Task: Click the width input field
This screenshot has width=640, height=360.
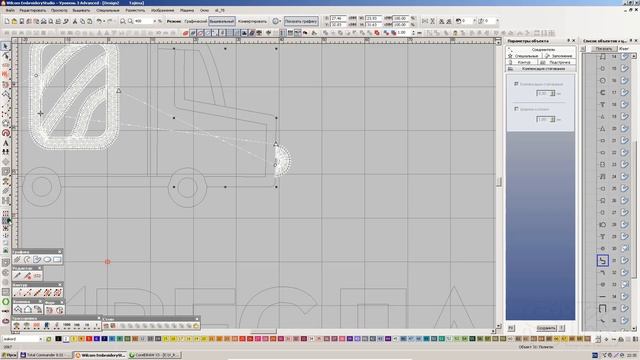Action: tap(373, 18)
